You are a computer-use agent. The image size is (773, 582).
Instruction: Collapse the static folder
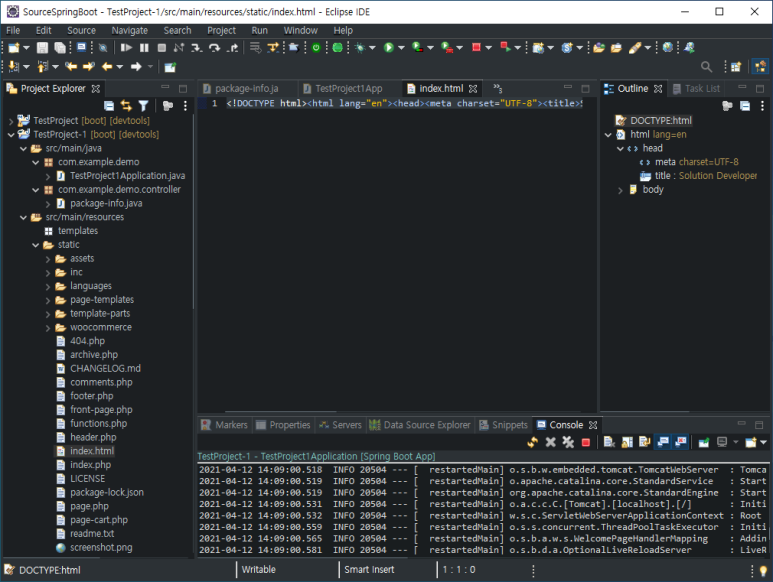(35, 245)
